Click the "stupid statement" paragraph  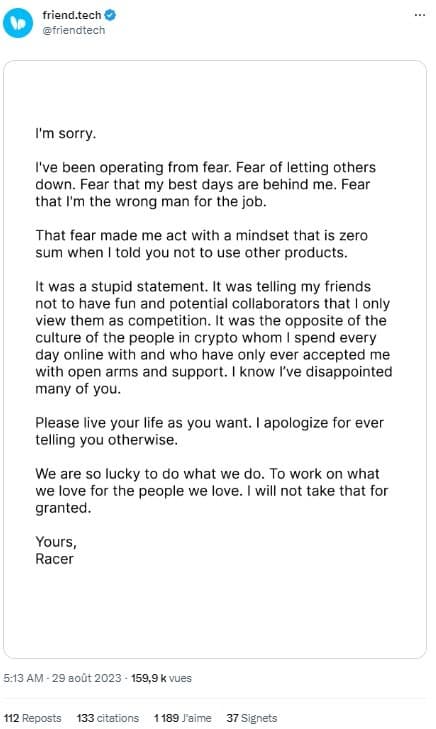(x=213, y=338)
